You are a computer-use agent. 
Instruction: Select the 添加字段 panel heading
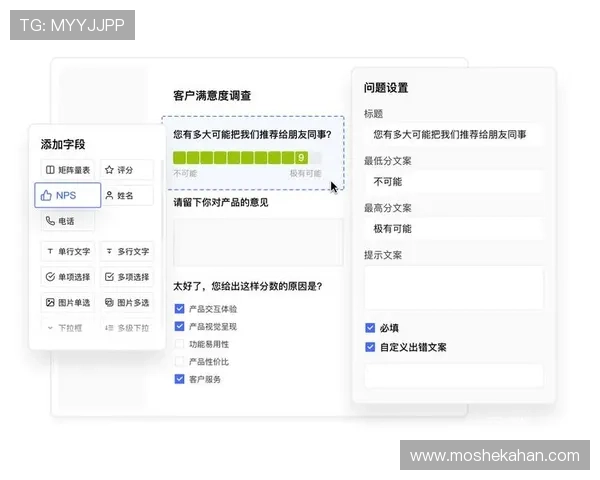63,144
